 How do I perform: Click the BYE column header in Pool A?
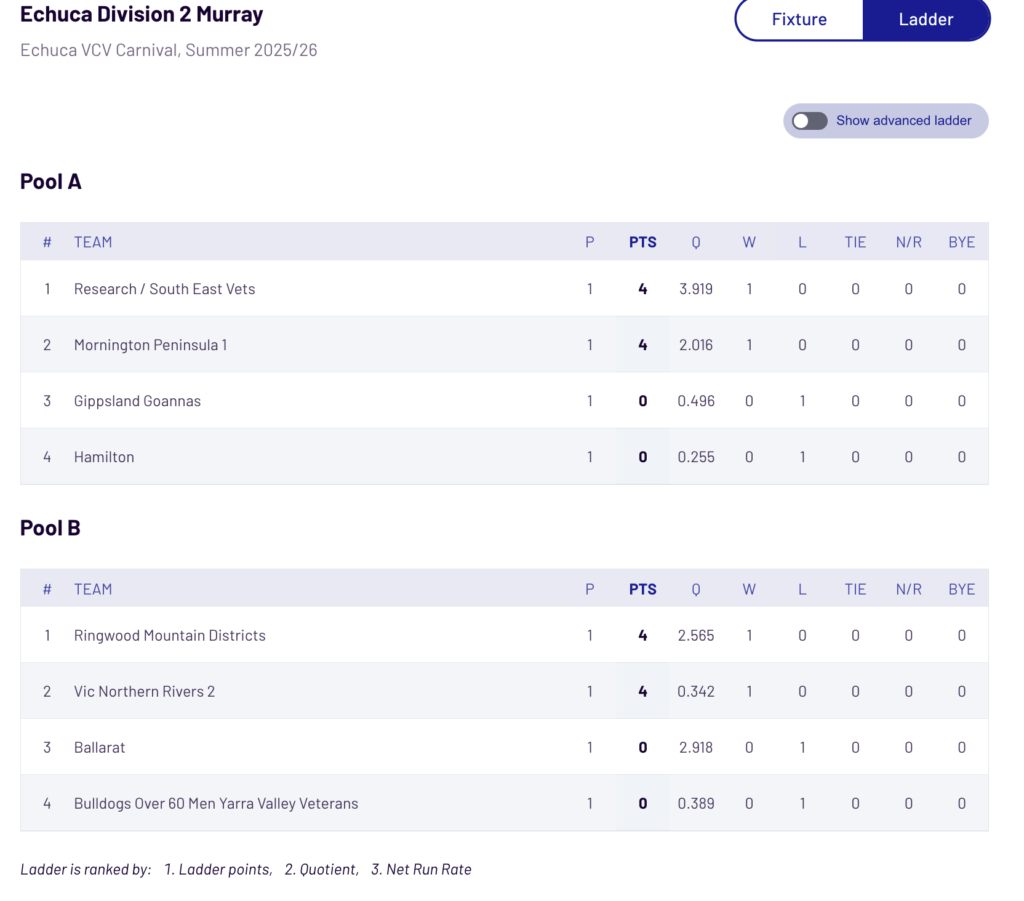(961, 242)
